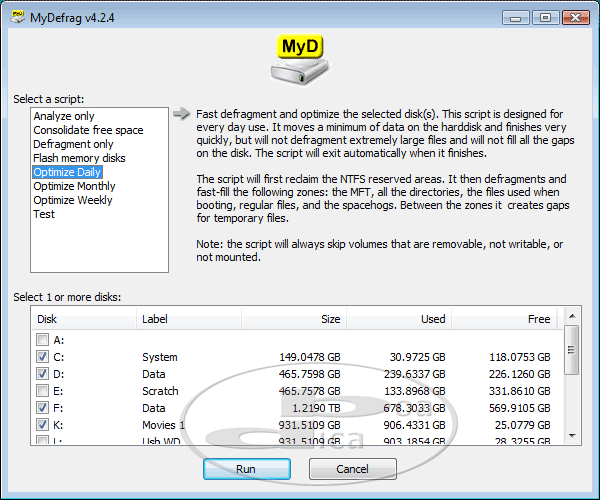The height and width of the screenshot is (500, 600).
Task: Click the disk list scrollbar down arrow
Action: [571, 434]
